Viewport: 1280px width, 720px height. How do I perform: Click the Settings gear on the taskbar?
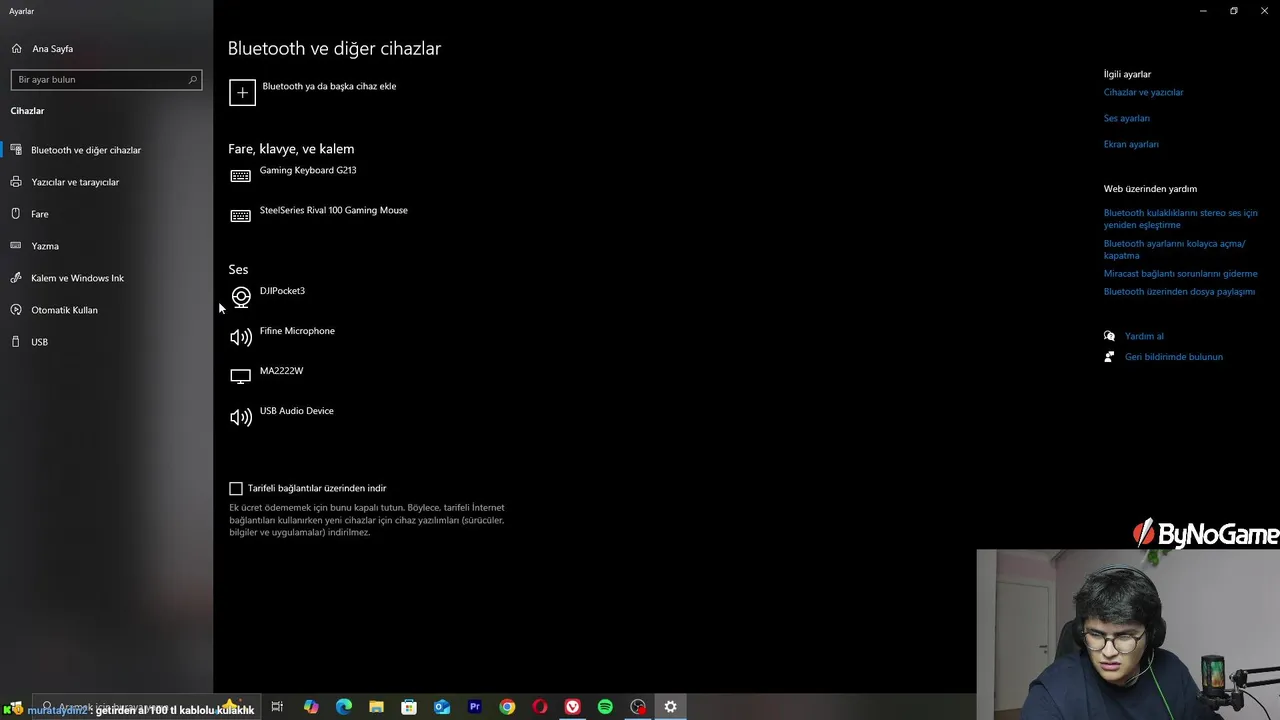[670, 707]
